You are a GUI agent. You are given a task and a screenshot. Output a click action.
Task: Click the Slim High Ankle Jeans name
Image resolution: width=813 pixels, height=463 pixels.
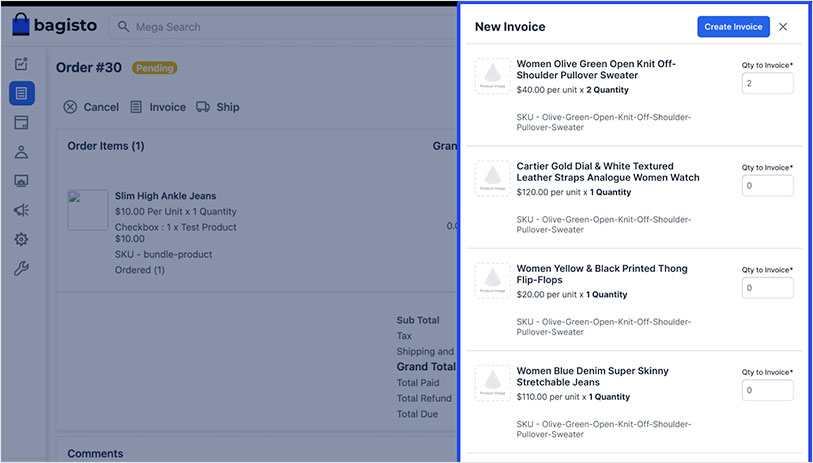(165, 196)
